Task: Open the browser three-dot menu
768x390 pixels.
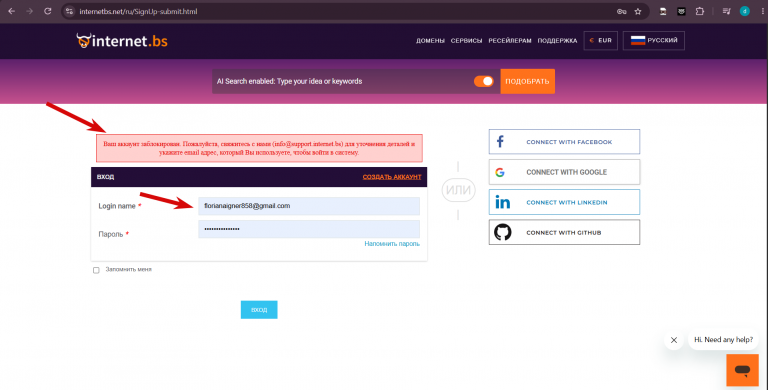Action: point(762,11)
